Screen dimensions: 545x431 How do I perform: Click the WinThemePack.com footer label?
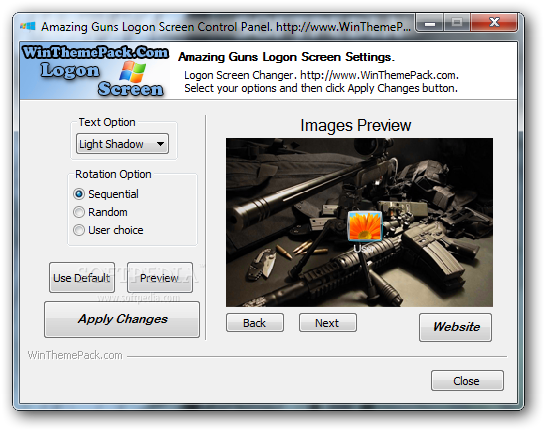[75, 355]
